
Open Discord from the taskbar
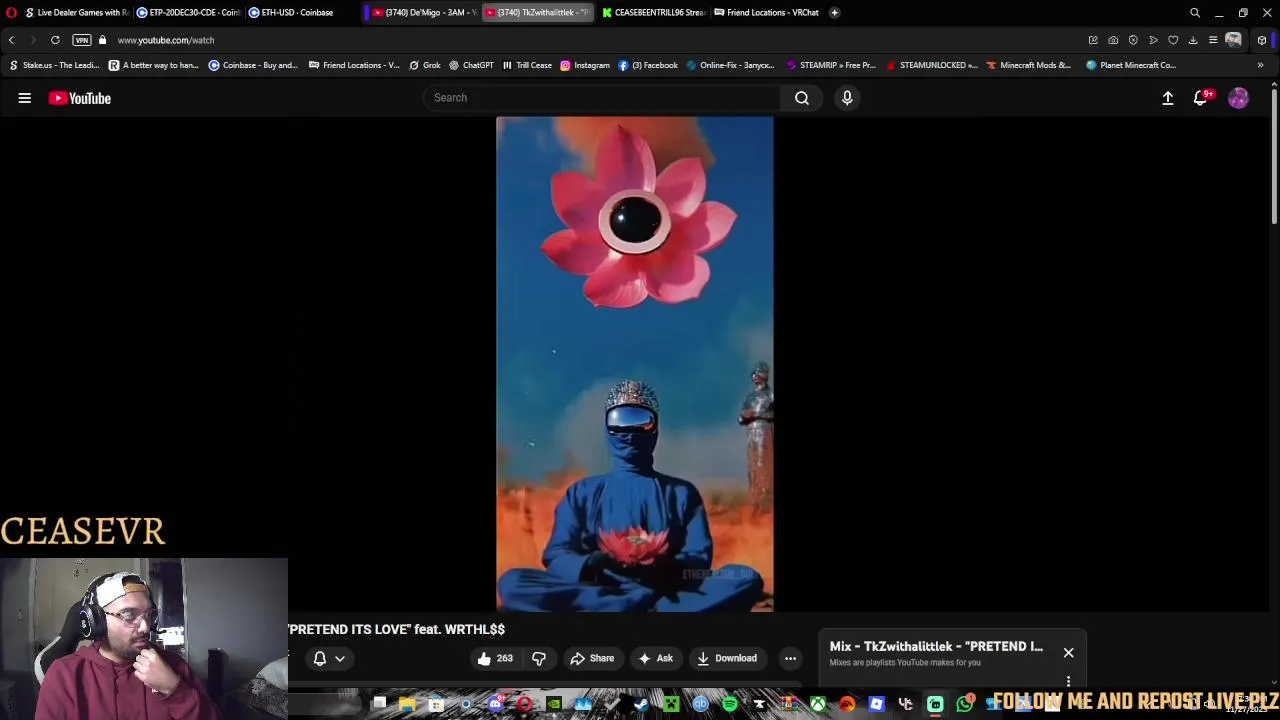[x=495, y=704]
